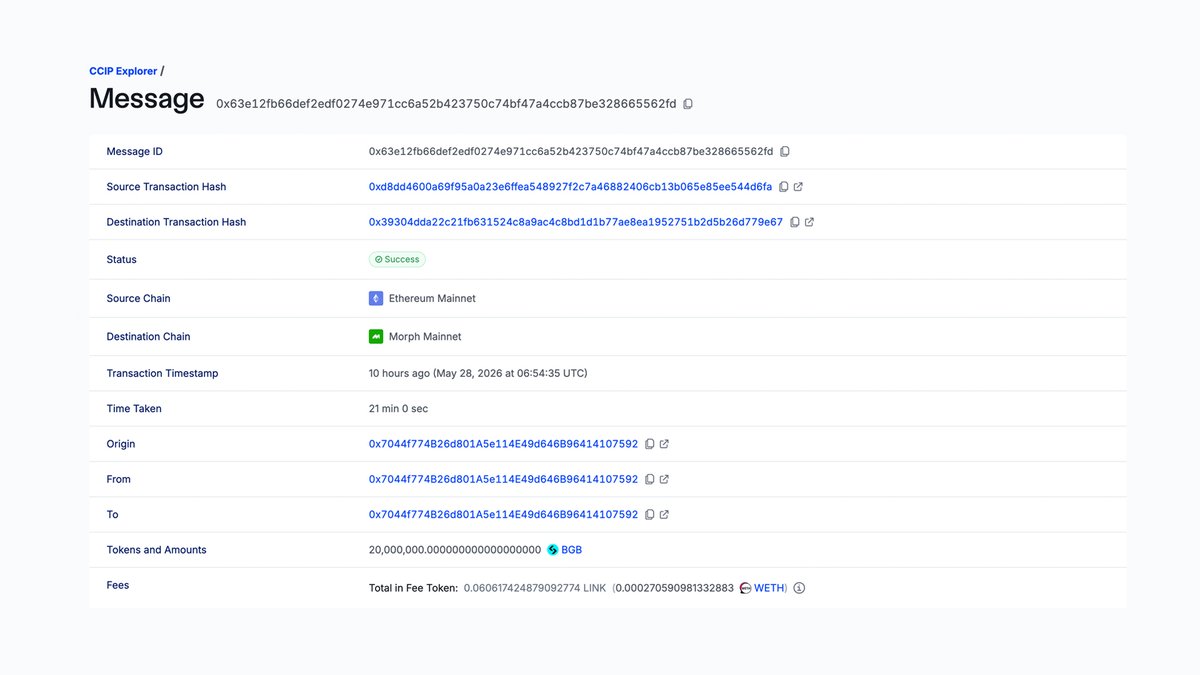Click the 'Tokens and Amounts' label

(156, 550)
